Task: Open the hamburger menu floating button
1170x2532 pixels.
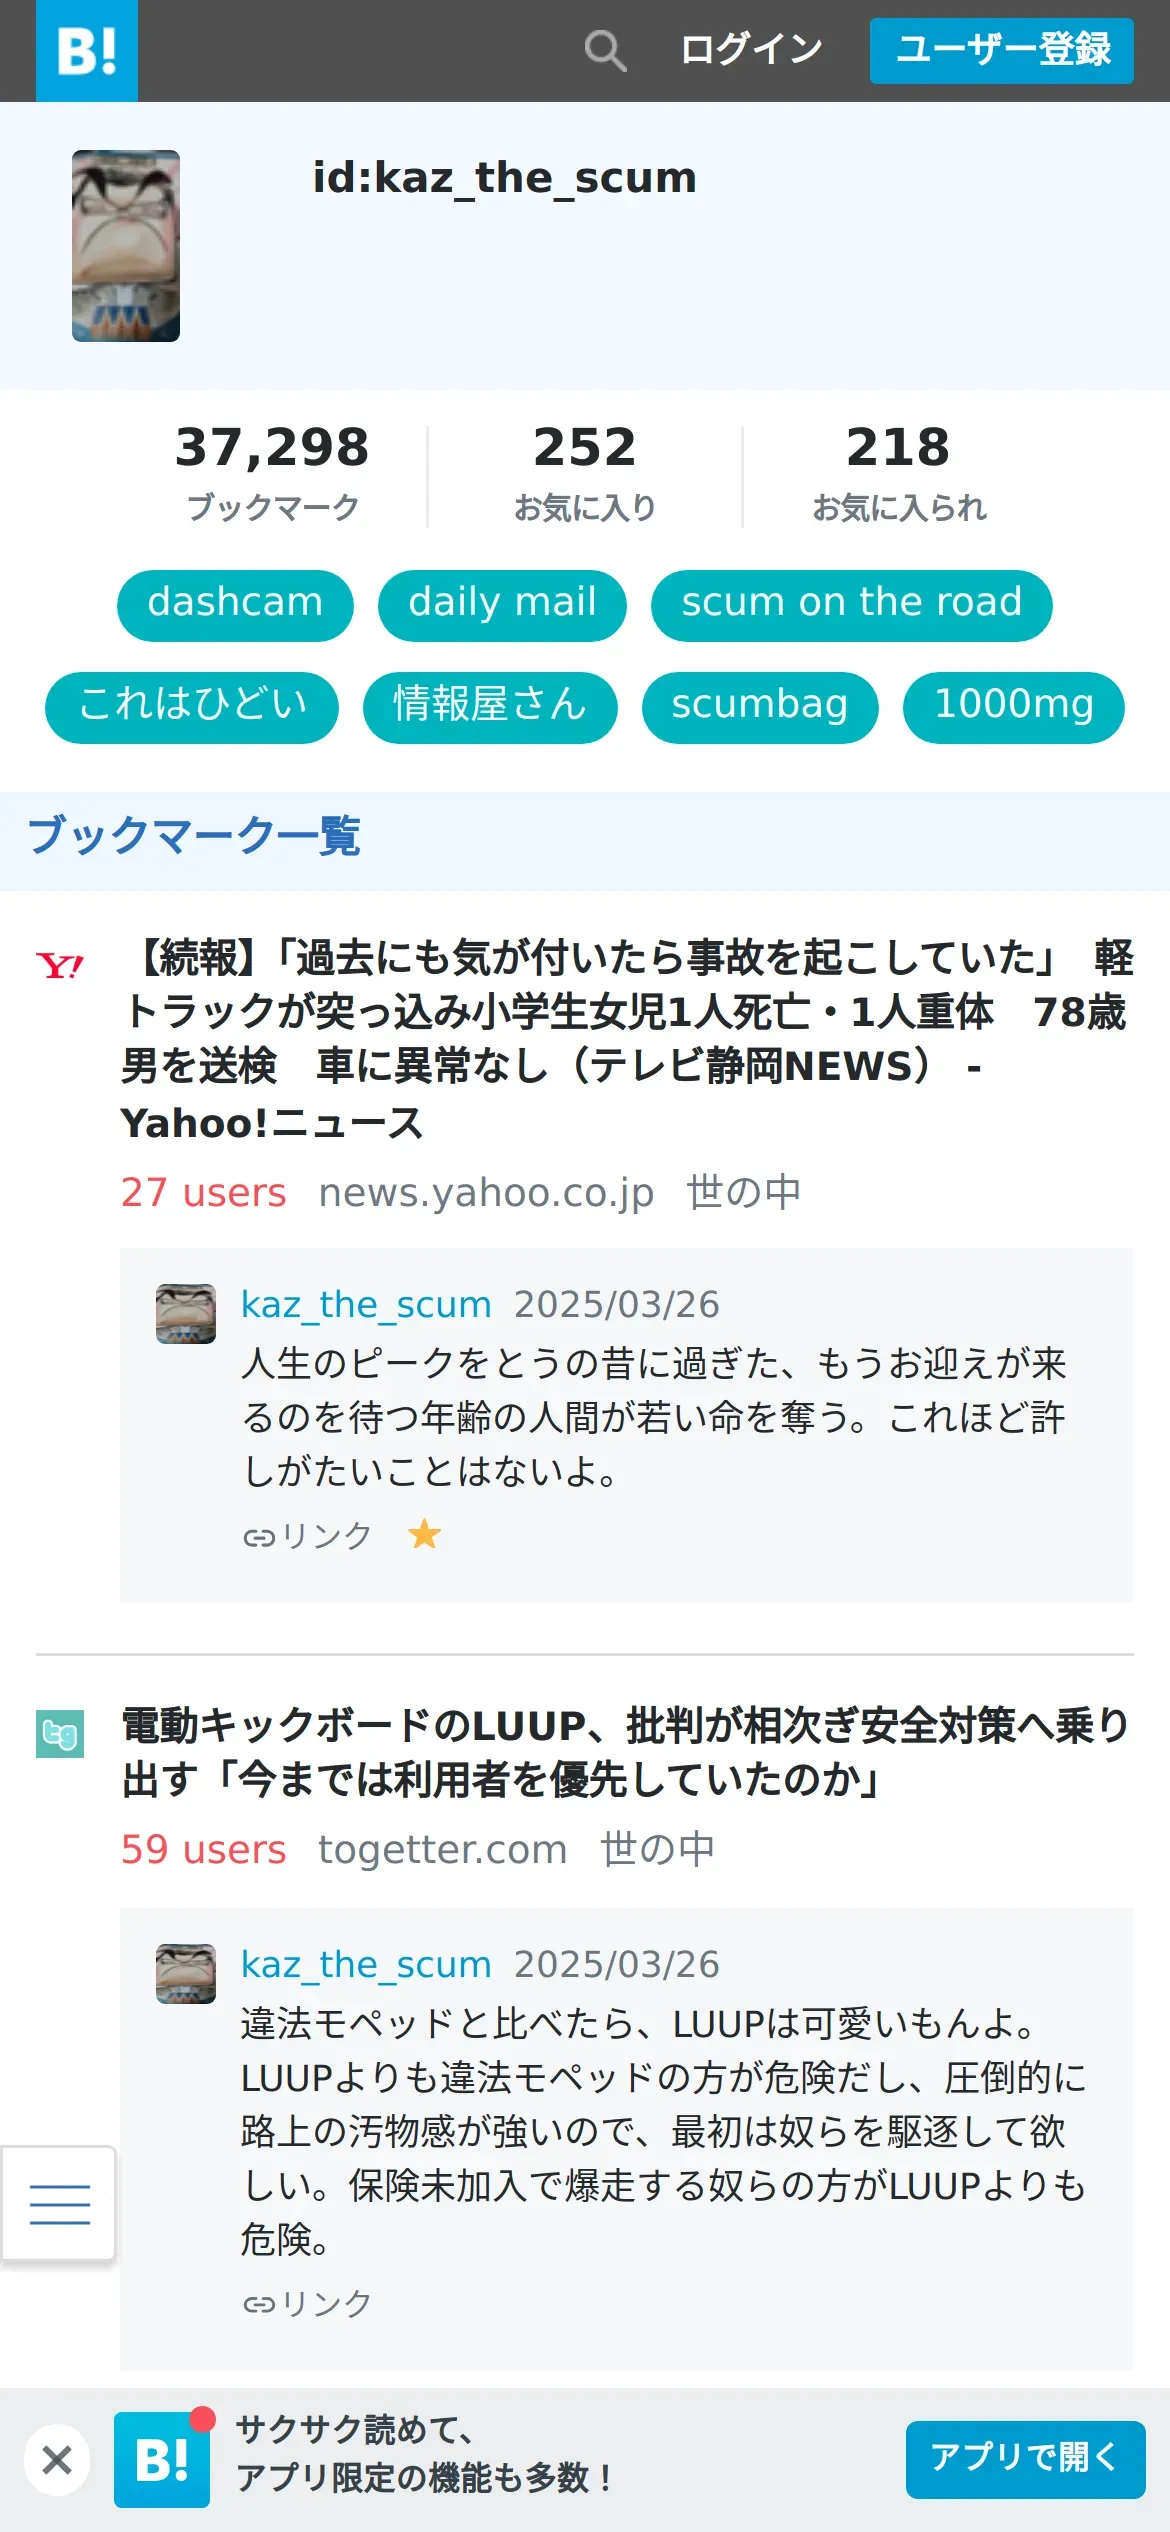Action: [x=59, y=2203]
